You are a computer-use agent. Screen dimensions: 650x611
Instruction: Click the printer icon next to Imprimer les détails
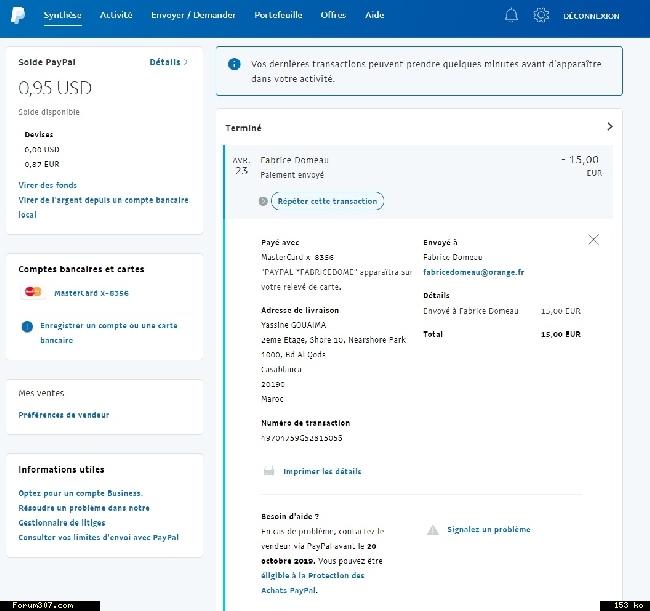click(269, 471)
